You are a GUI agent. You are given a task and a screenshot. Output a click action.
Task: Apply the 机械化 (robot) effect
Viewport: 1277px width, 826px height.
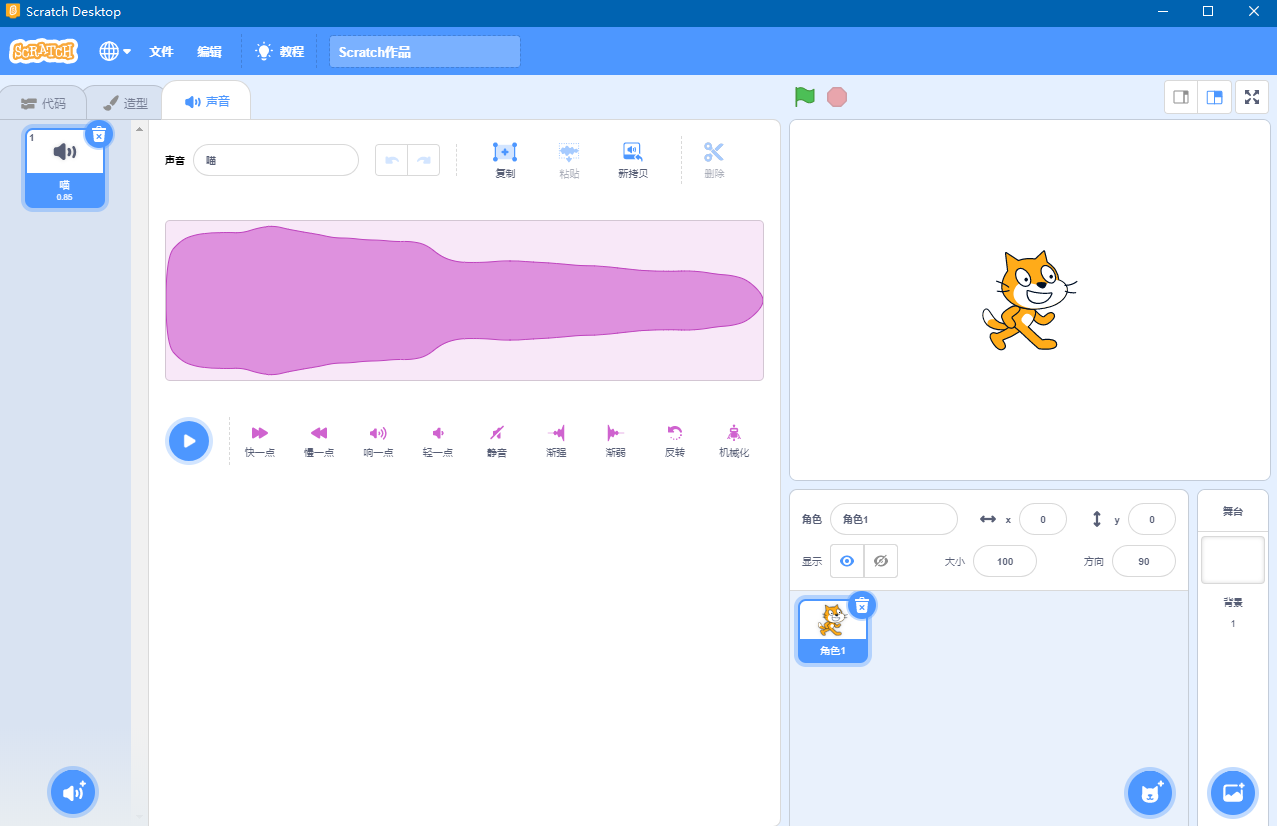tap(733, 440)
